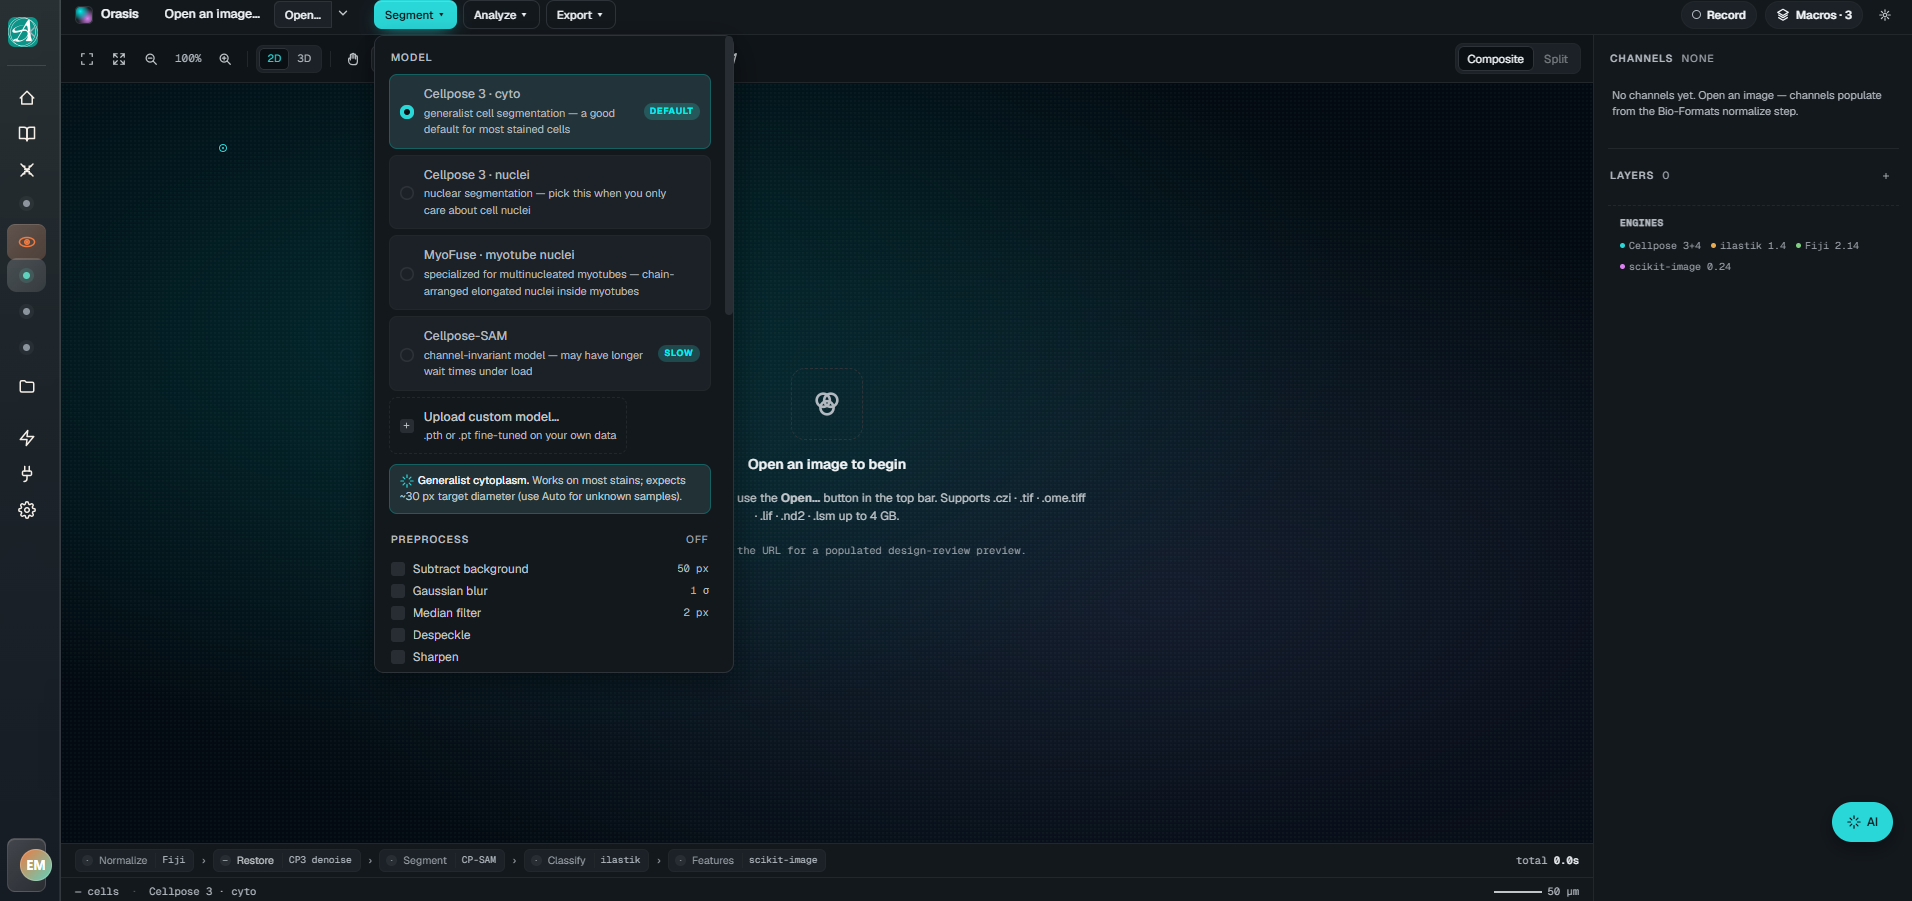The image size is (1912, 901).
Task: Zoom out with the magnifier minus icon
Action: coord(151,59)
